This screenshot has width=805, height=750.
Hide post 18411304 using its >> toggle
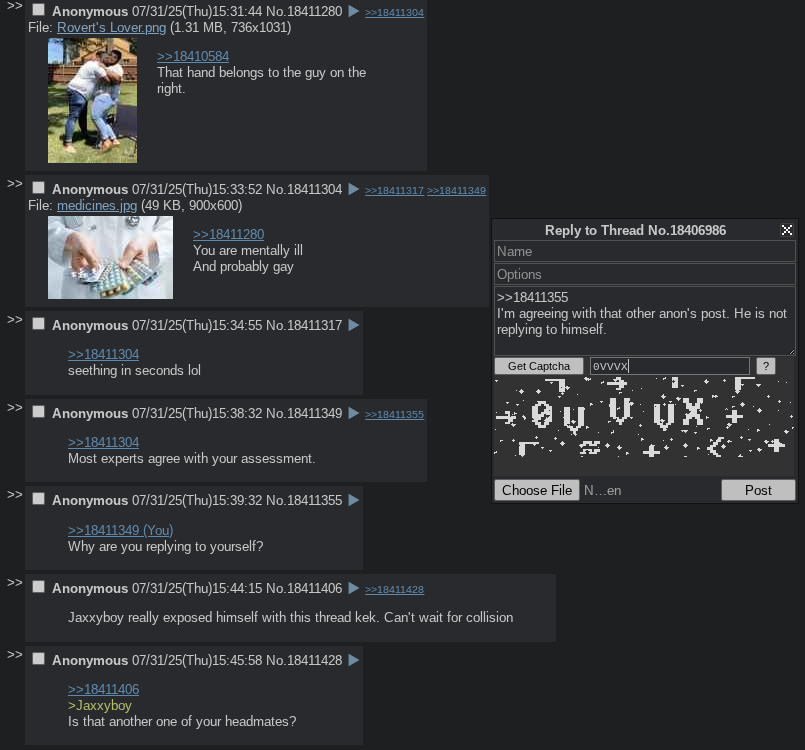tap(15, 184)
